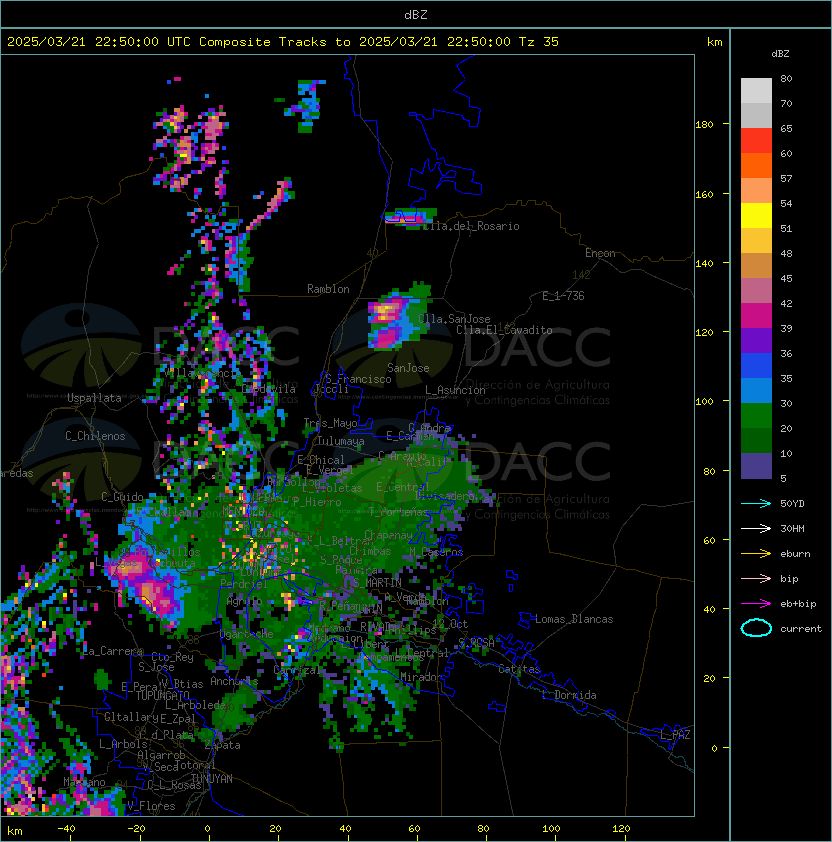Click the storm cell at Clla.del_Rosario
The height and width of the screenshot is (842, 832).
pyautogui.click(x=411, y=217)
